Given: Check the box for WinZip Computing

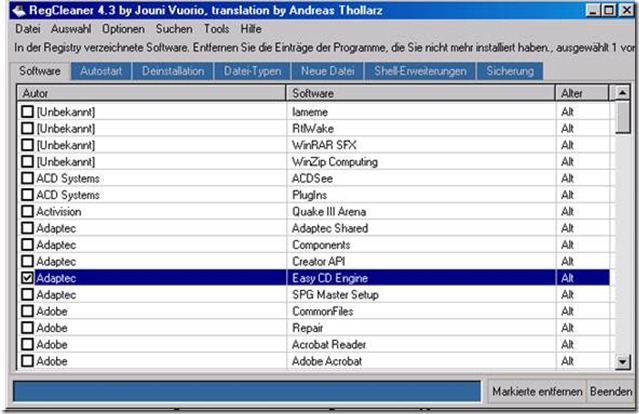Looking at the screenshot, I should coord(27,162).
